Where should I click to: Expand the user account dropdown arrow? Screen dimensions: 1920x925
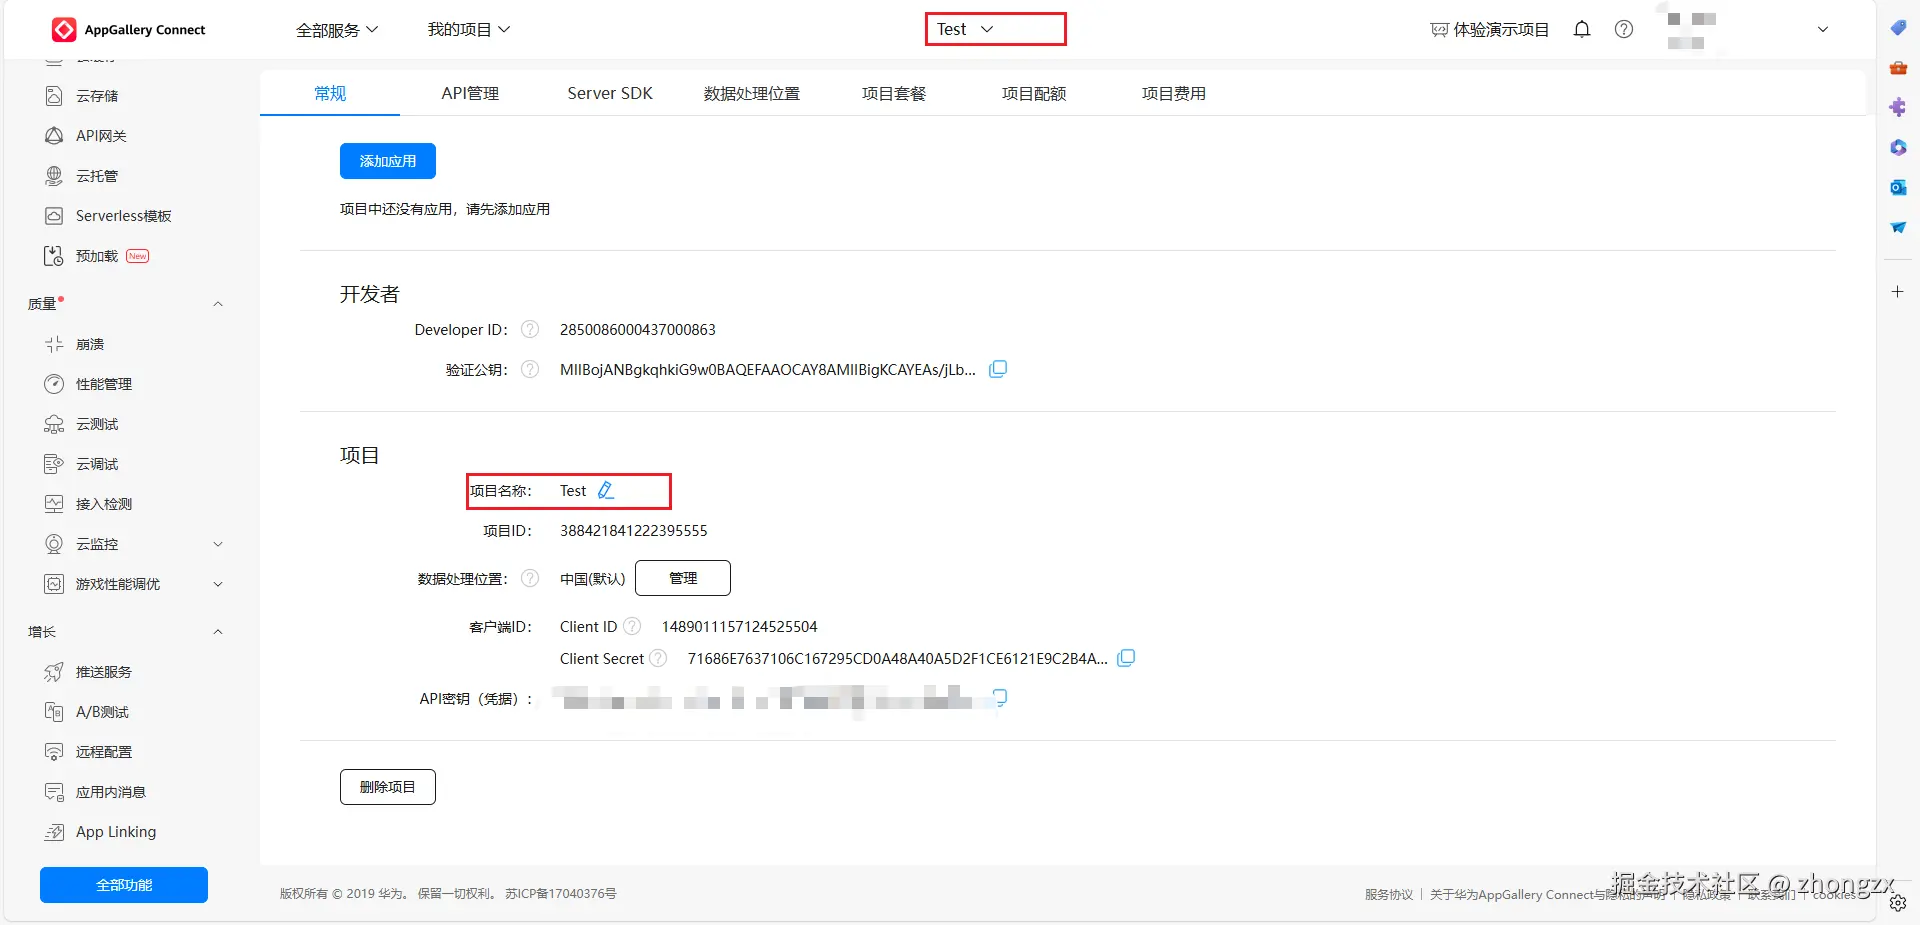pos(1823,30)
